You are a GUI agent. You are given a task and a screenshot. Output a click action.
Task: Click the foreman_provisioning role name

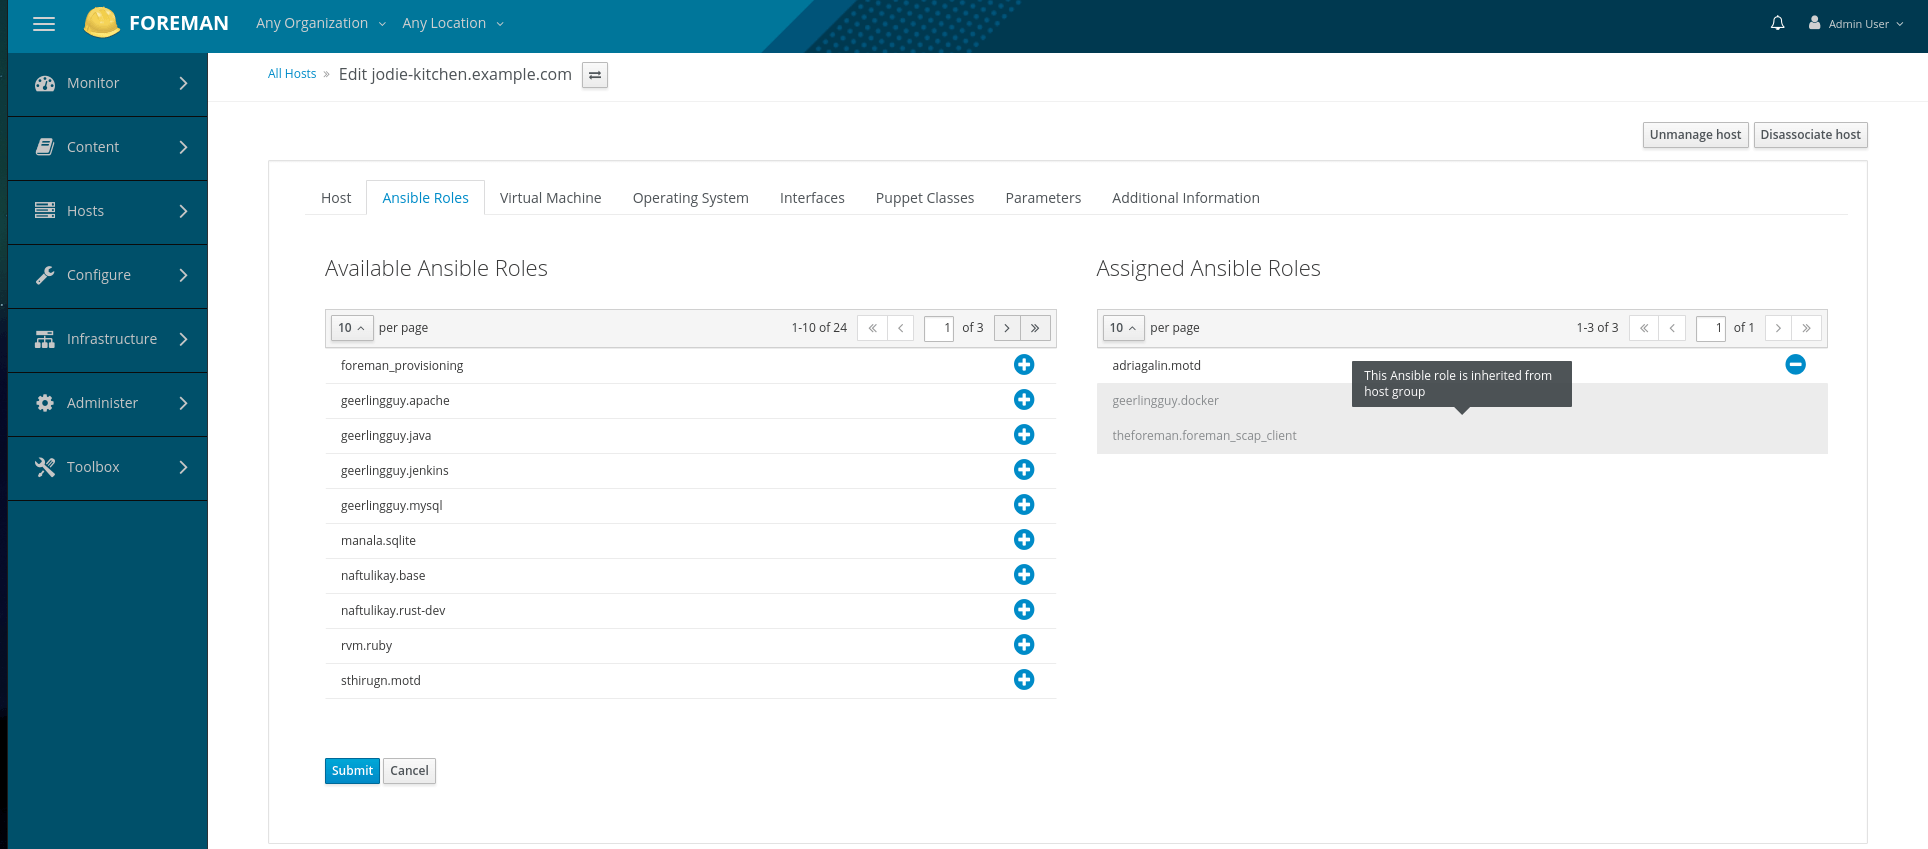[402, 366]
